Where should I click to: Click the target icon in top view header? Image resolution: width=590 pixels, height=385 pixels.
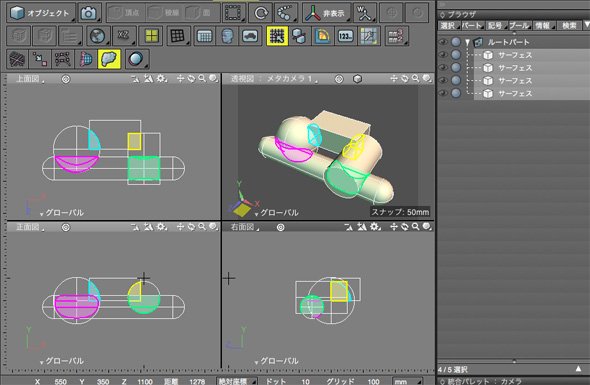[66, 79]
